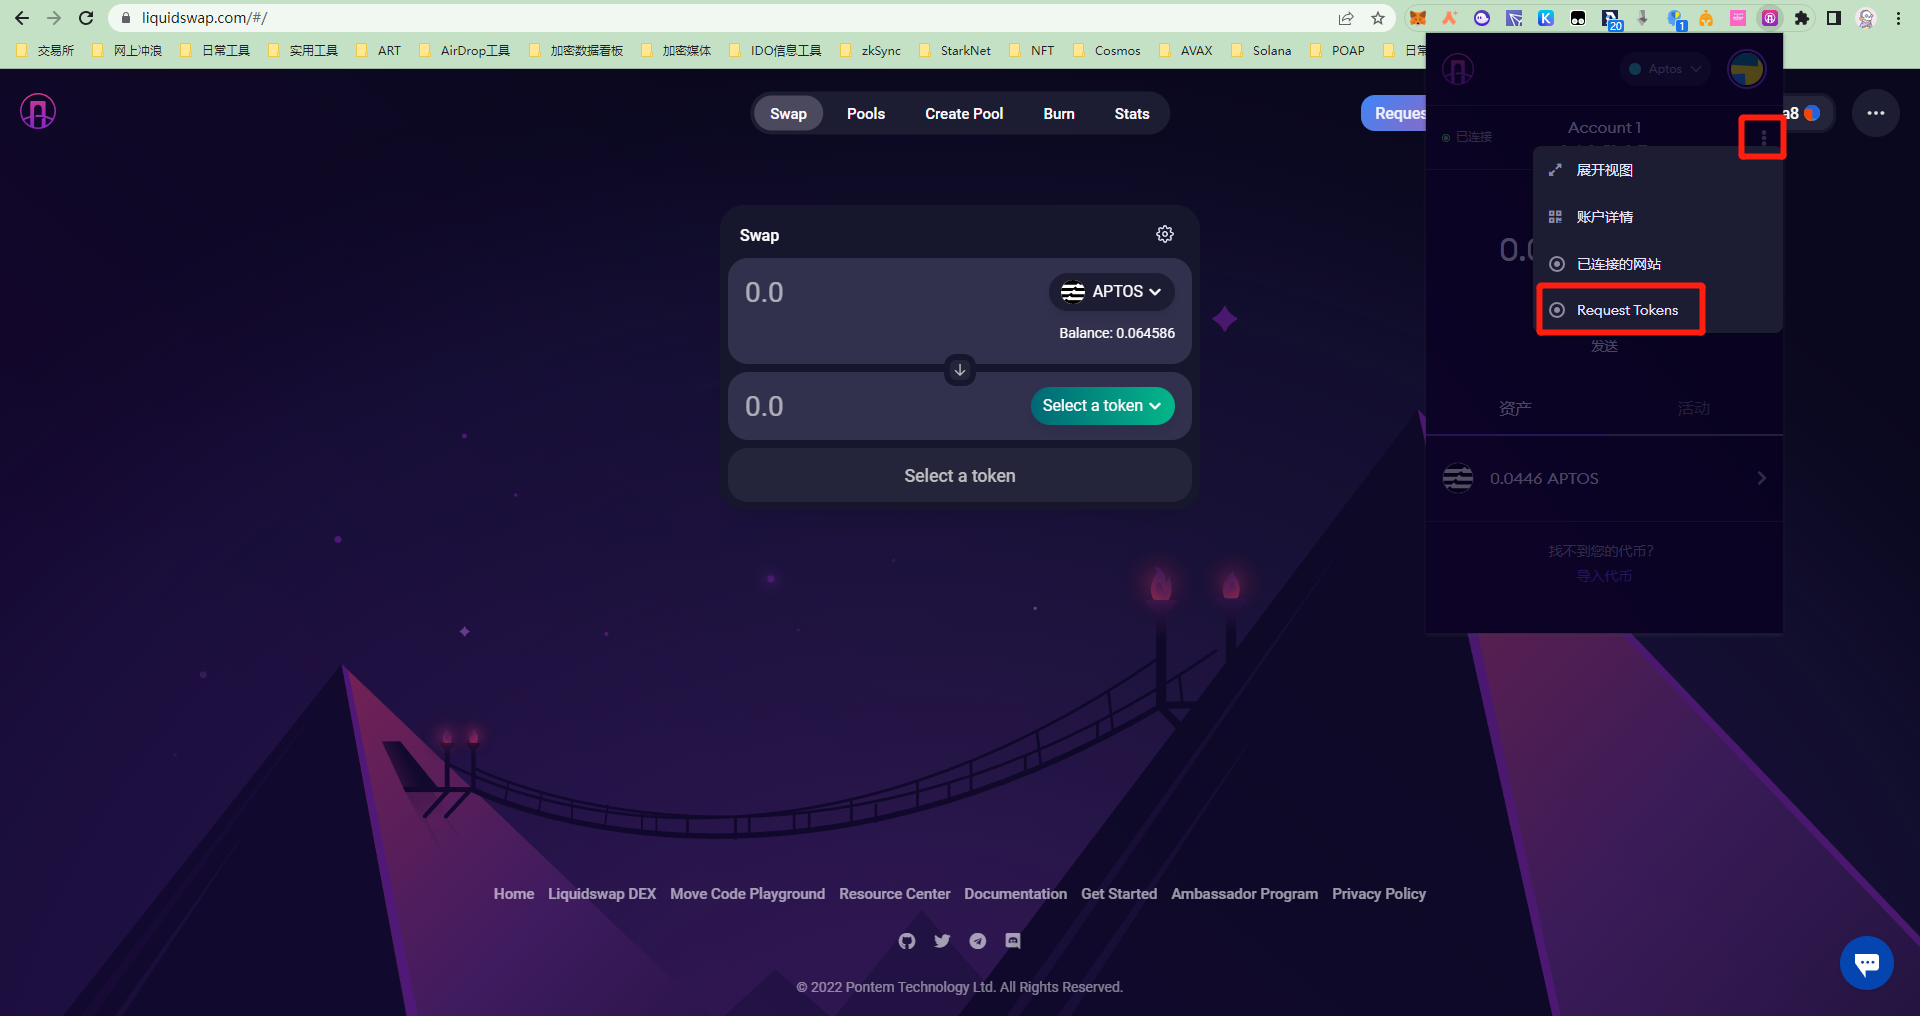Go back to the previous page
The width and height of the screenshot is (1920, 1016).
click(x=22, y=18)
